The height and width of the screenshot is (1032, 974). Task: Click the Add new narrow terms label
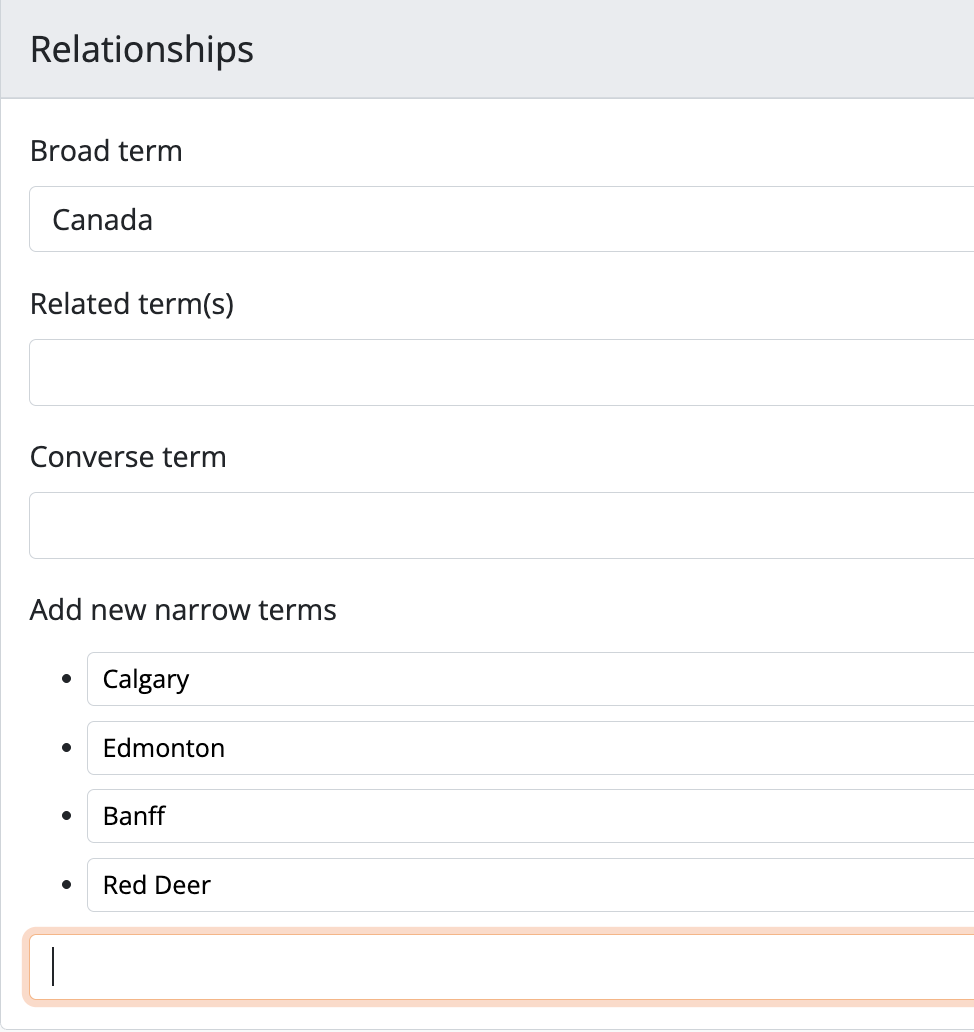coord(183,610)
